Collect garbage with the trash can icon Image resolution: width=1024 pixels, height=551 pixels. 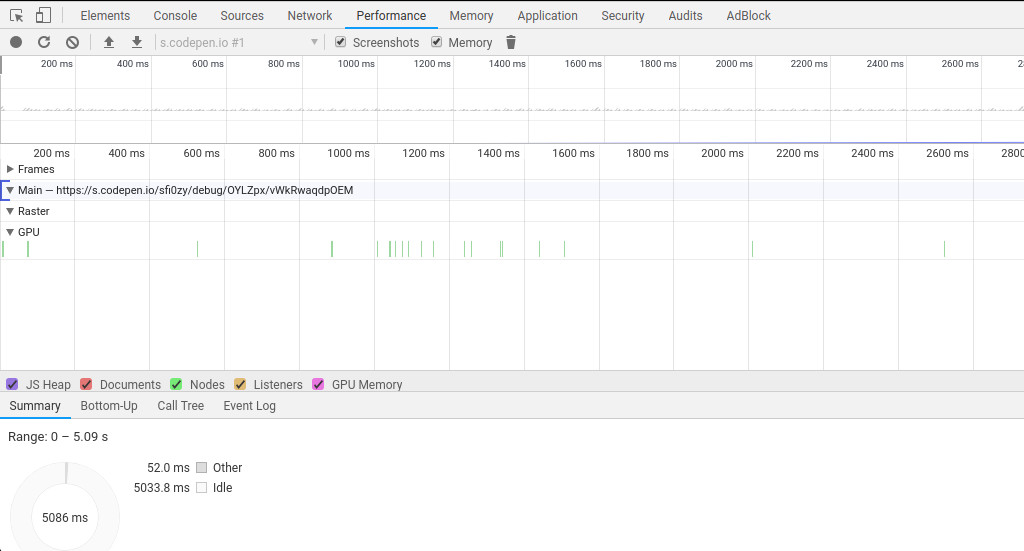[511, 42]
